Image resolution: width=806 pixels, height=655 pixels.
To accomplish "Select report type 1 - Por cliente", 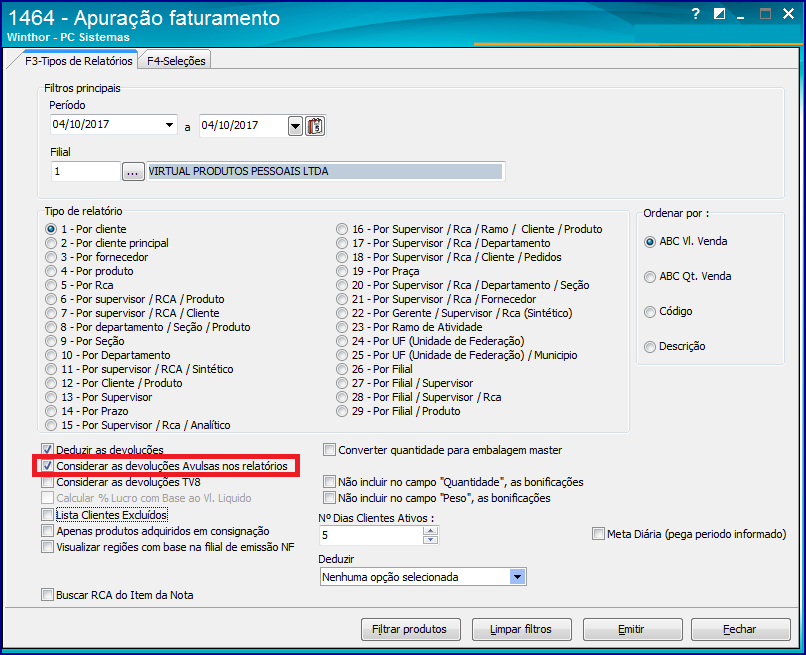I will [51, 229].
